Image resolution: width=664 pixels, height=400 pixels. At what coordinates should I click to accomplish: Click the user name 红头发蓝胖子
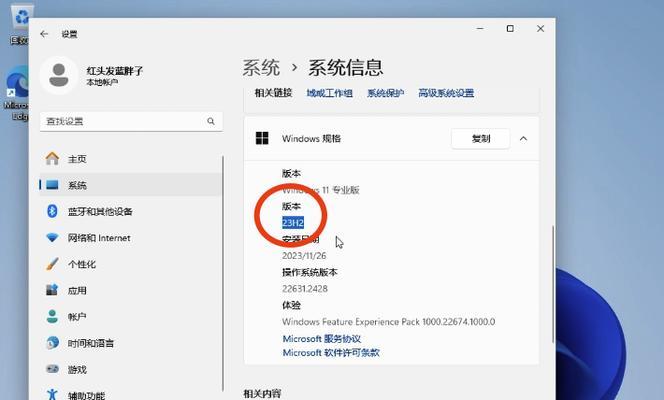coord(115,70)
